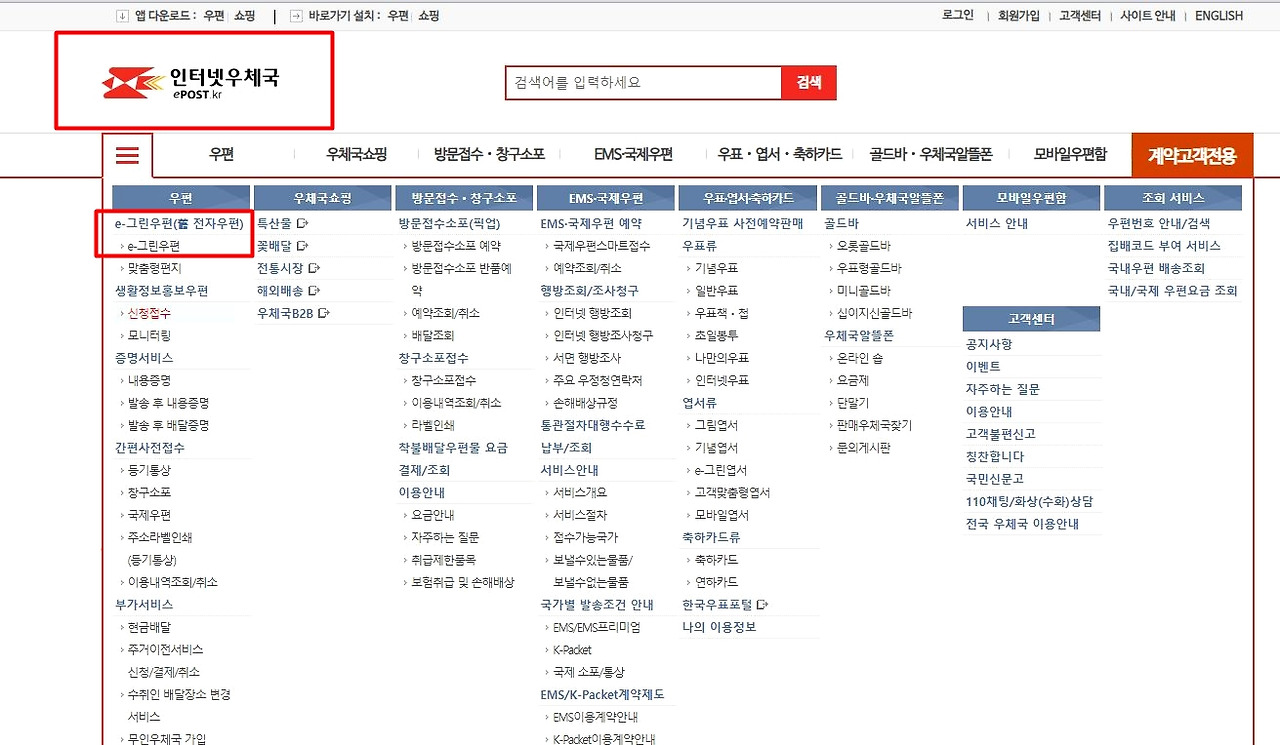The width and height of the screenshot is (1280, 745).
Task: Open 기념우표 사전예약판매 link
Action: 742,223
